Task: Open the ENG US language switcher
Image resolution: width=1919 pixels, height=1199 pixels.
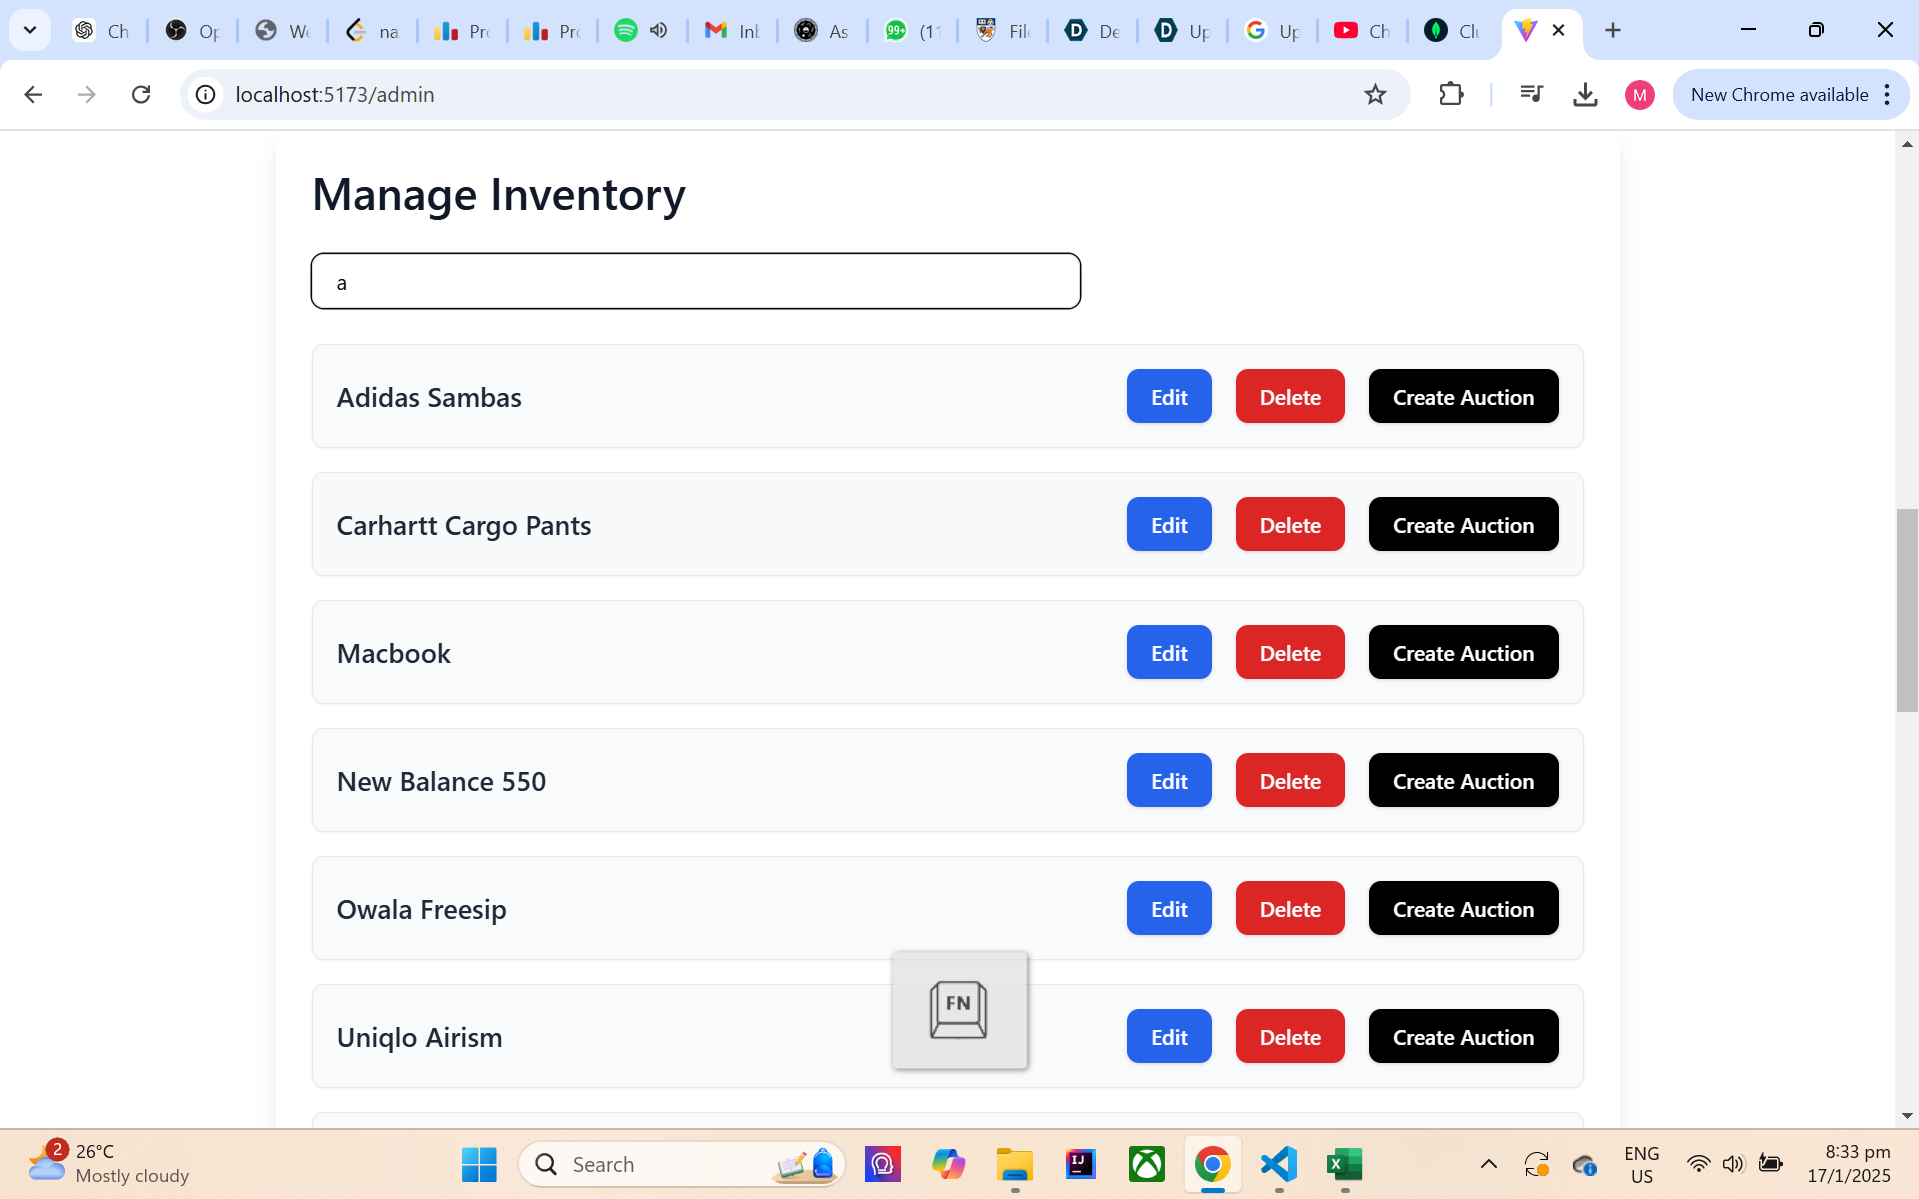Action: 1641,1164
